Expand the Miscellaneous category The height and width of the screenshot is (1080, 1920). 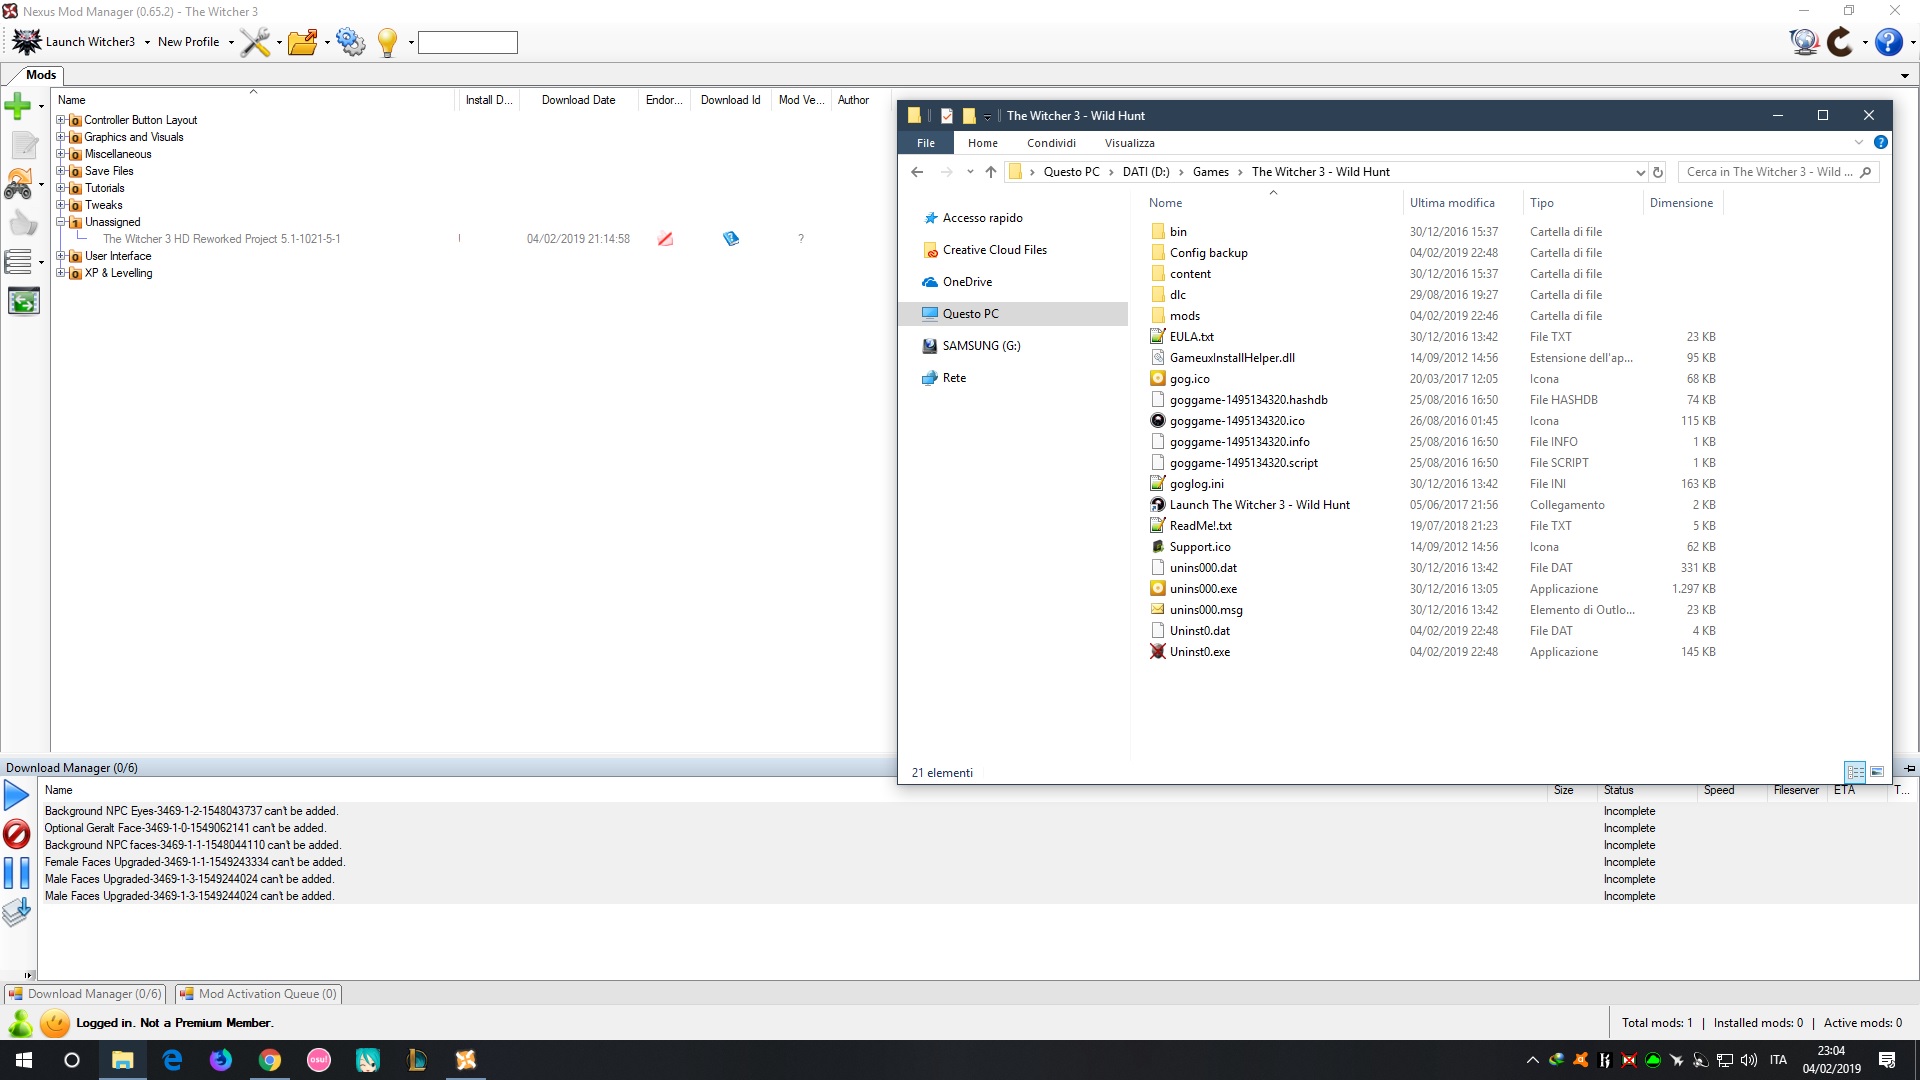(61, 154)
